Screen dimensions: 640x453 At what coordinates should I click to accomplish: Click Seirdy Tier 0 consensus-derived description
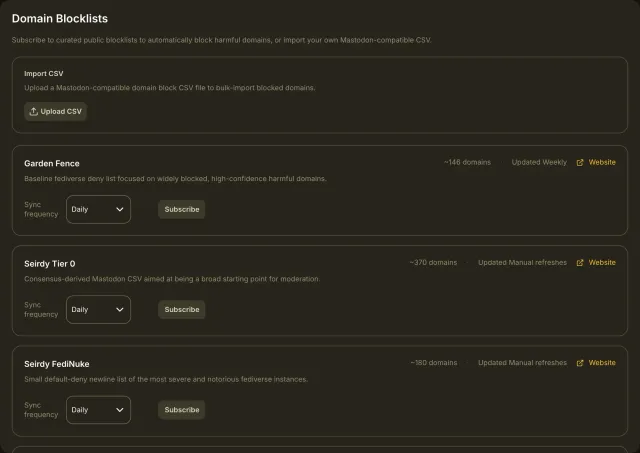[172, 279]
